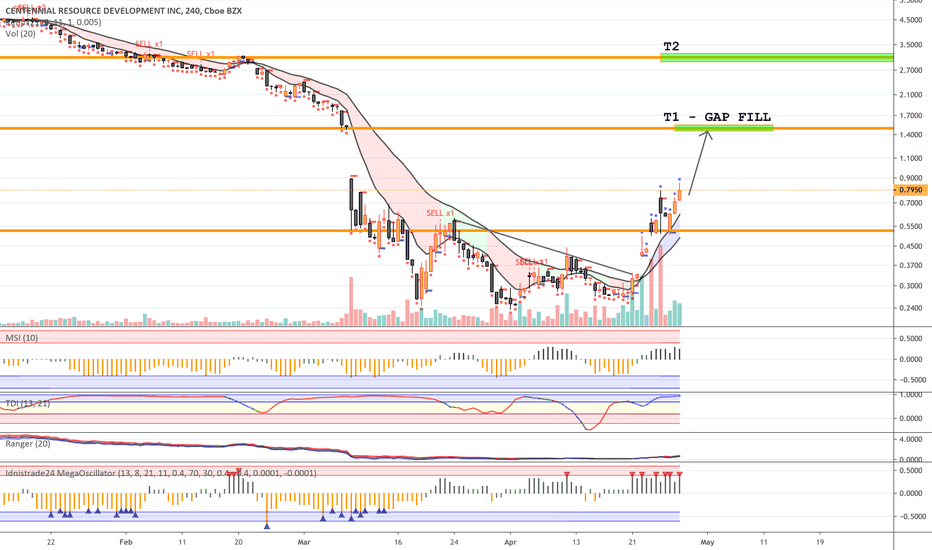
Task: Select the Vol (20) indicator label
Action: (x=20, y=34)
